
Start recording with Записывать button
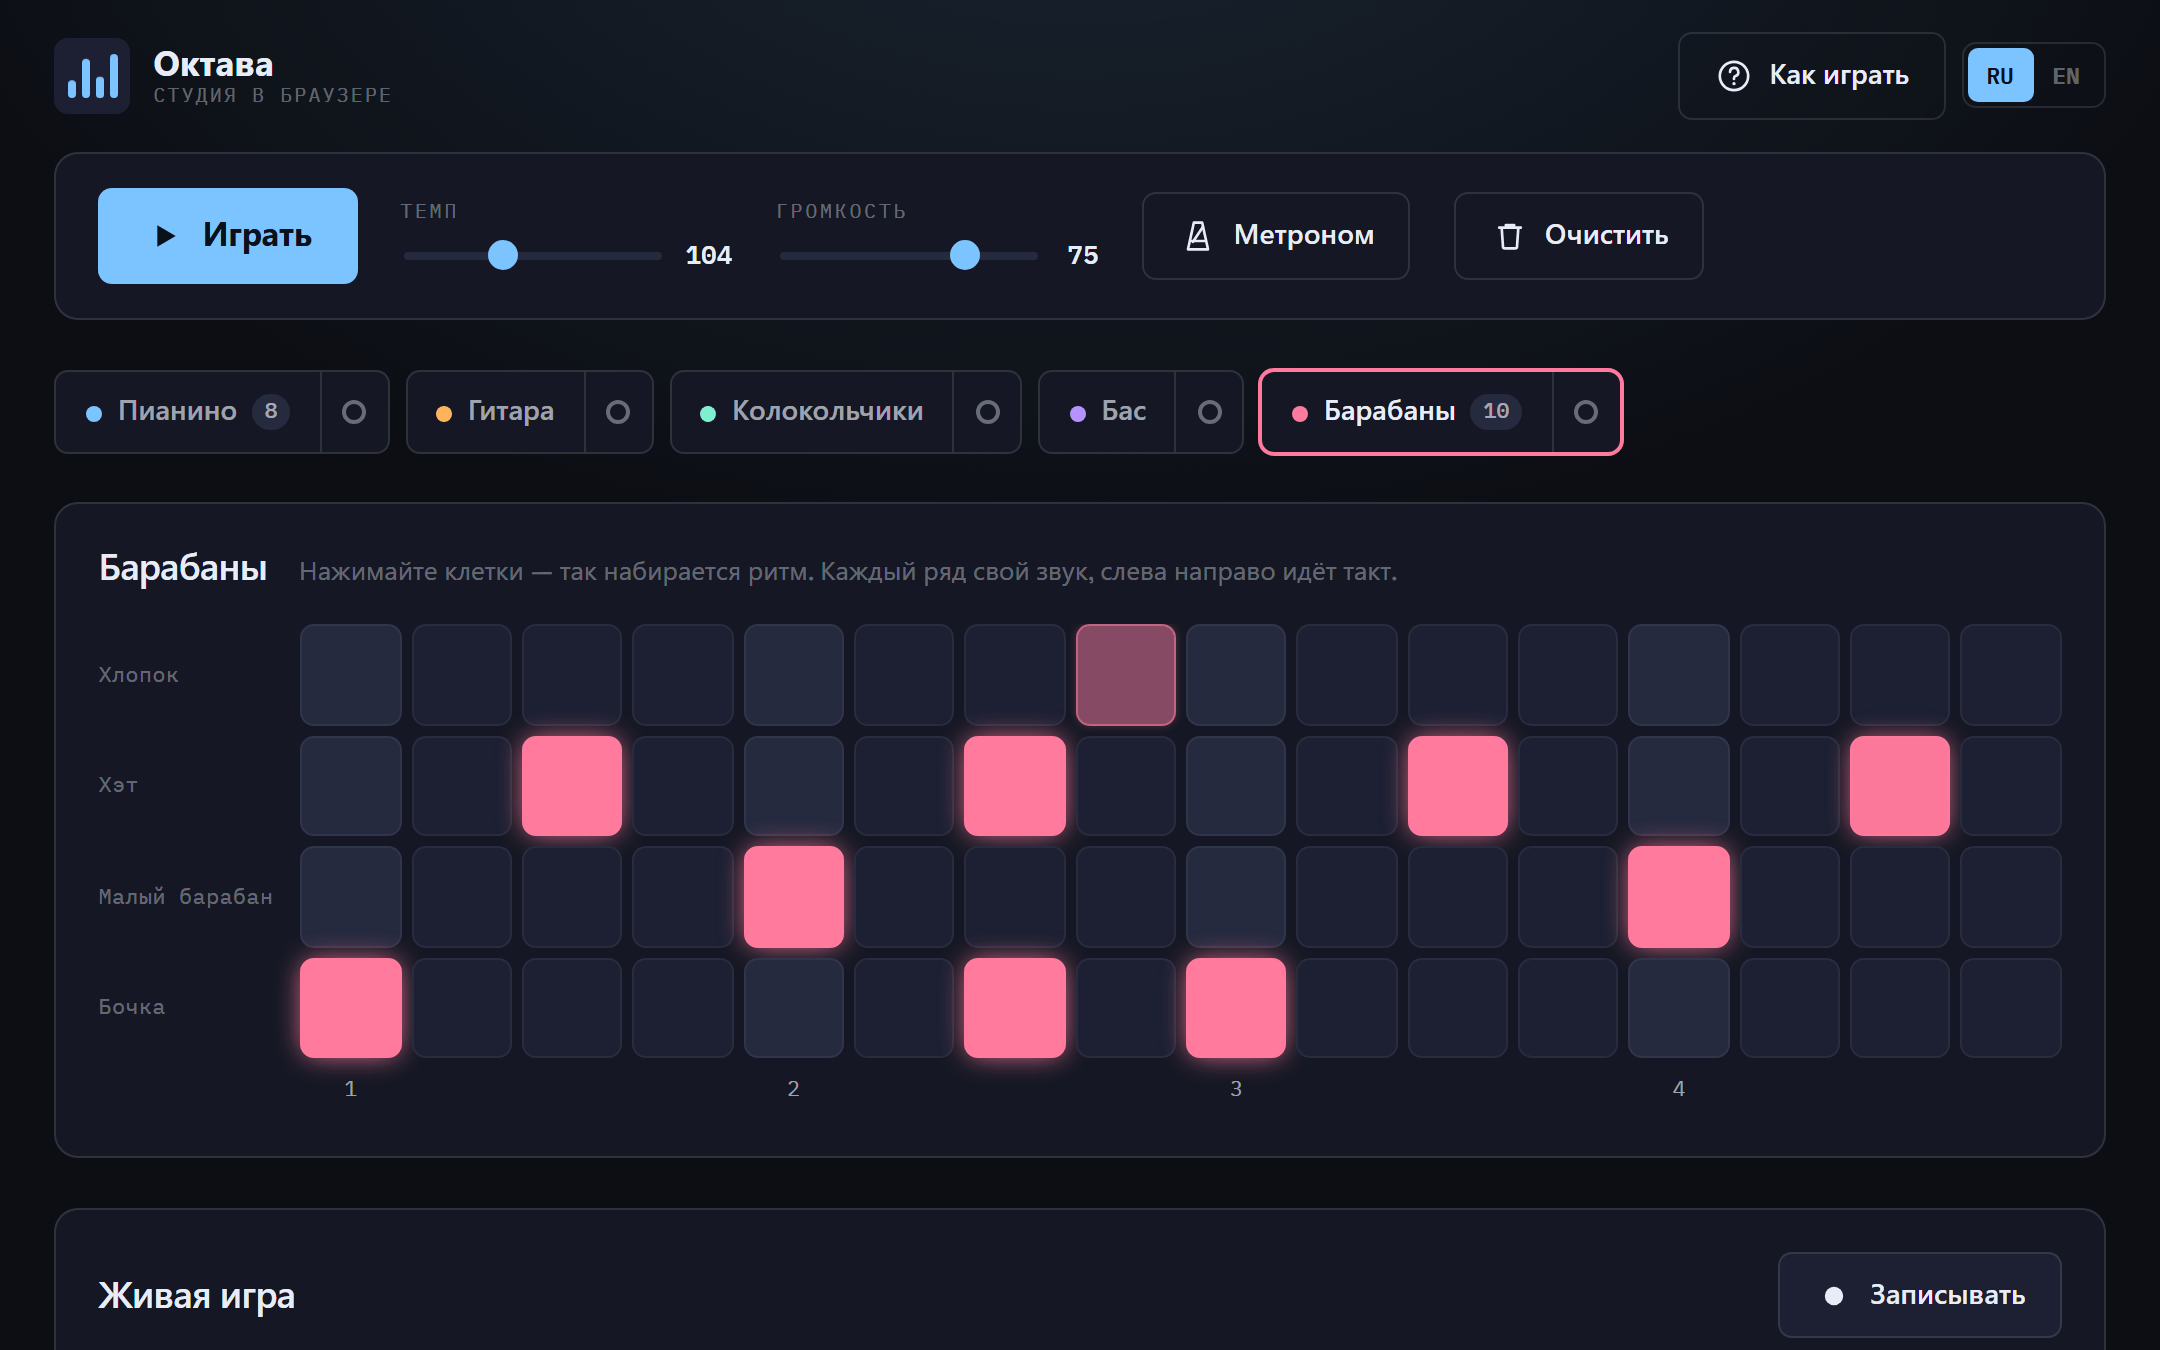click(x=1920, y=1295)
